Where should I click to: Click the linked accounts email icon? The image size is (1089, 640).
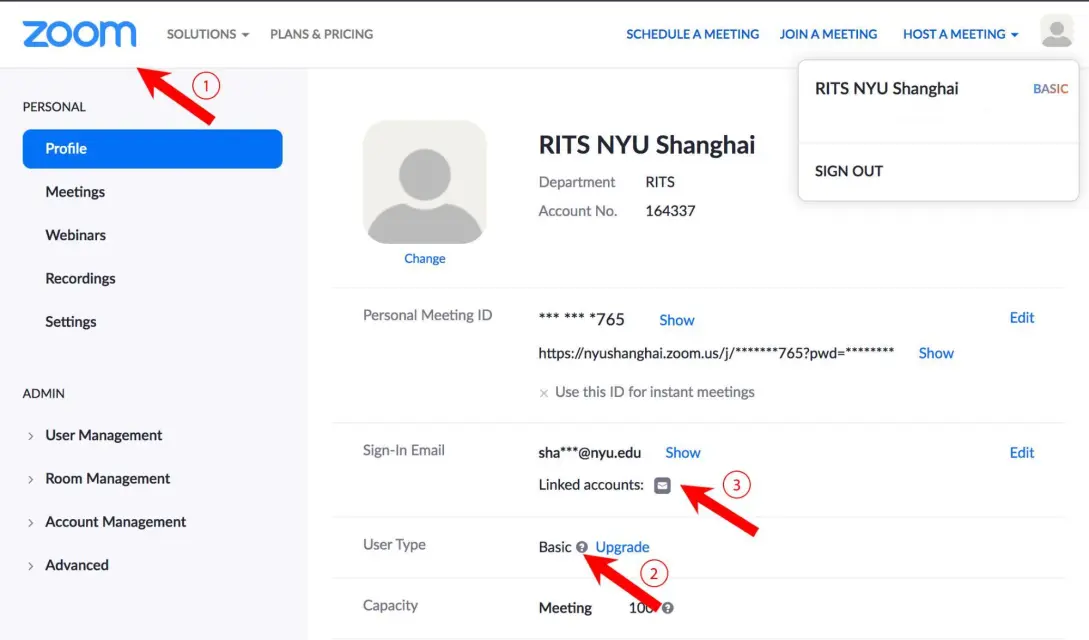(x=662, y=485)
